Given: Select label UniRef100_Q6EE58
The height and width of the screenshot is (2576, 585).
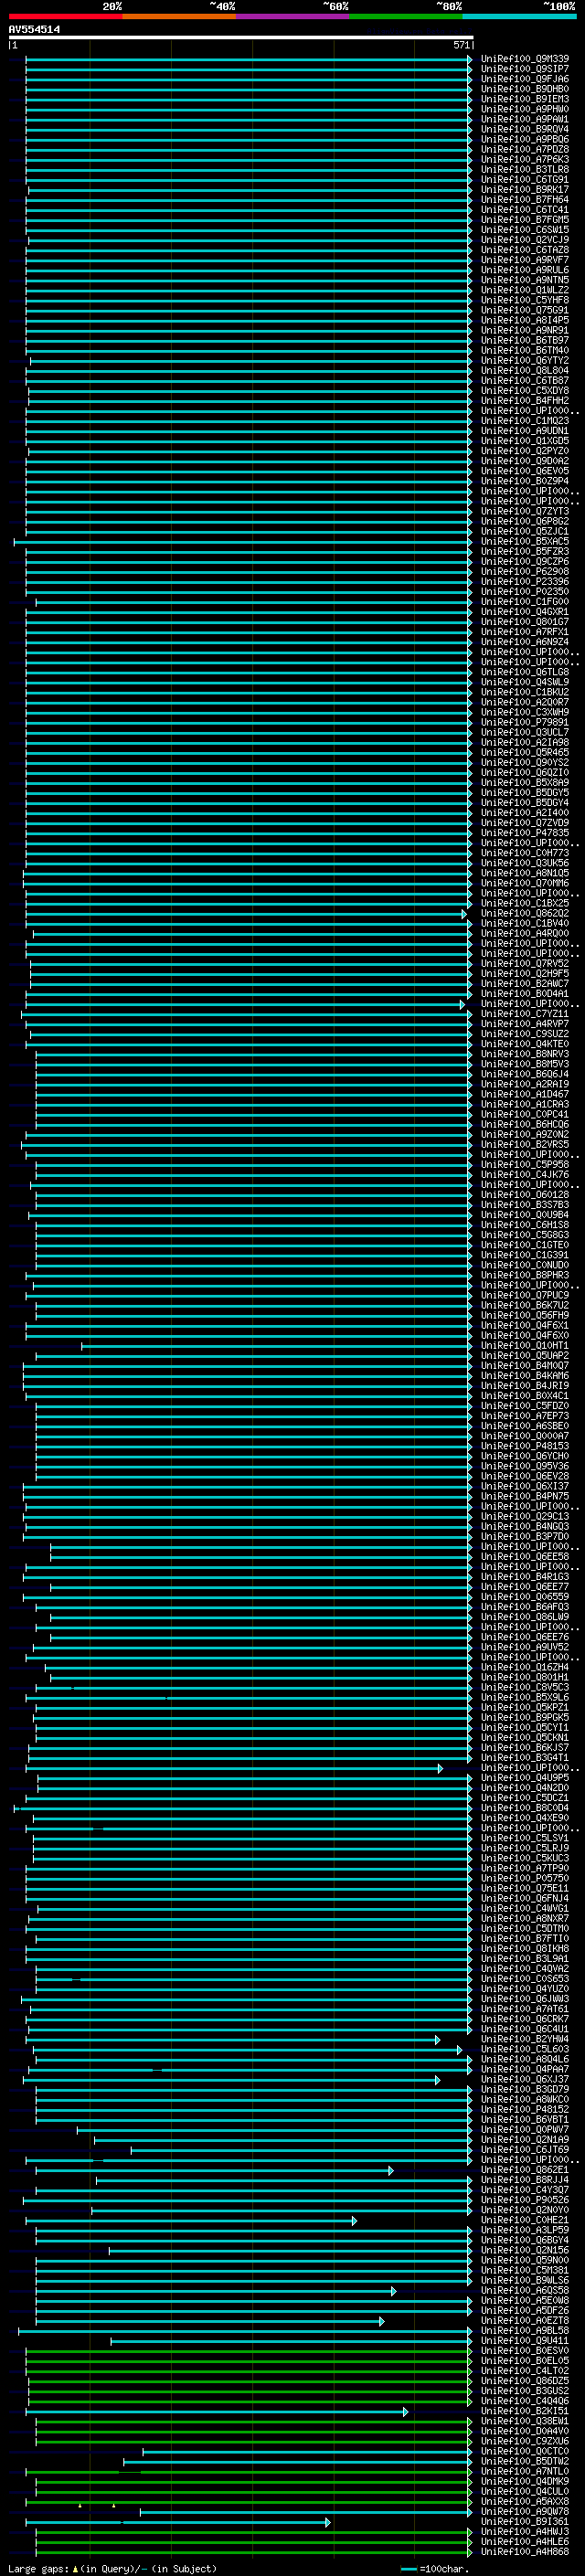Looking at the screenshot, I should tap(525, 1556).
